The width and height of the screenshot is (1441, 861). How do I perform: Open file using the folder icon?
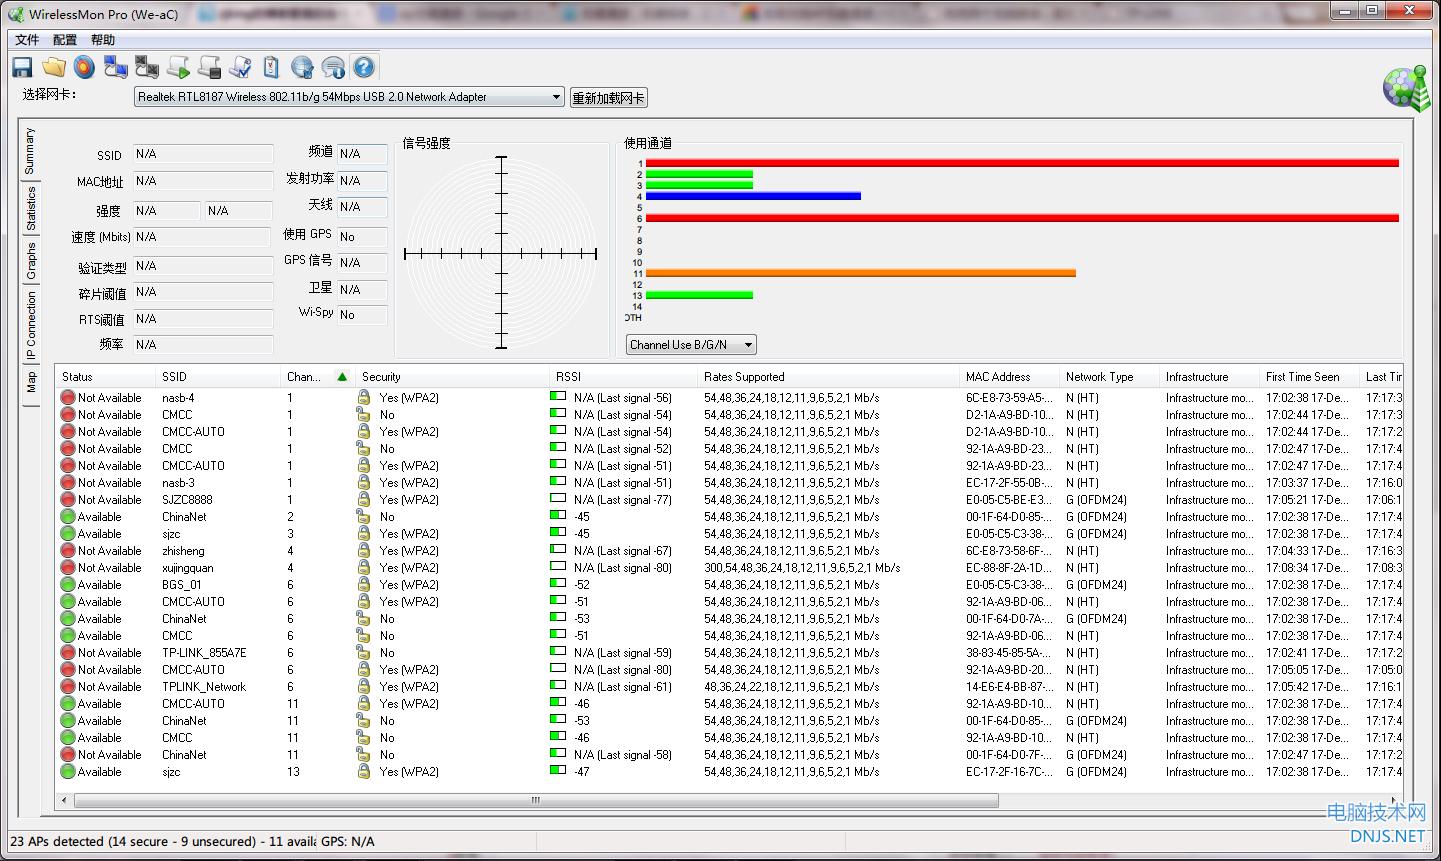(x=53, y=67)
